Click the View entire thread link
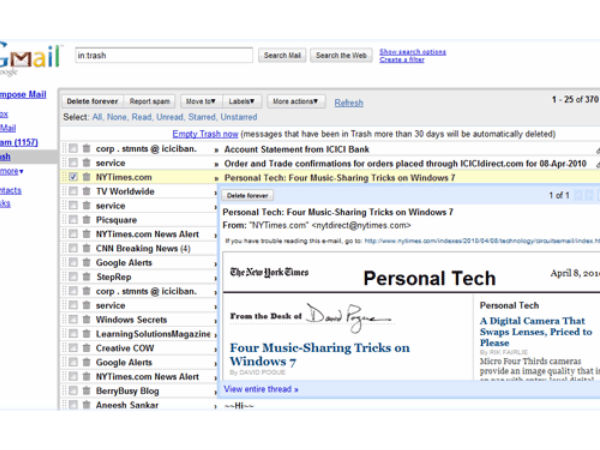The height and width of the screenshot is (450, 600). coord(261,388)
